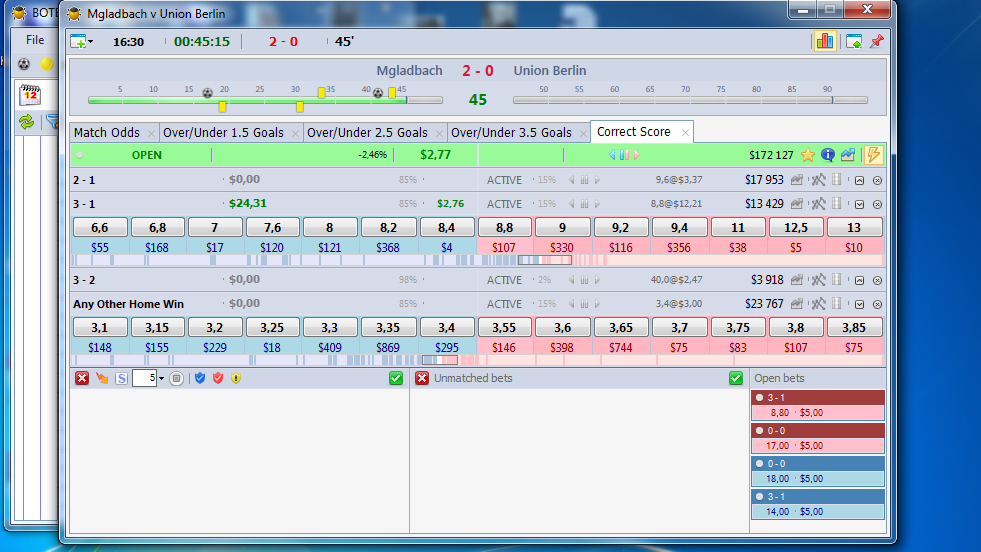The height and width of the screenshot is (552, 981).
Task: Click the Any Other Home Win ladder strip
Action: (x=477, y=360)
